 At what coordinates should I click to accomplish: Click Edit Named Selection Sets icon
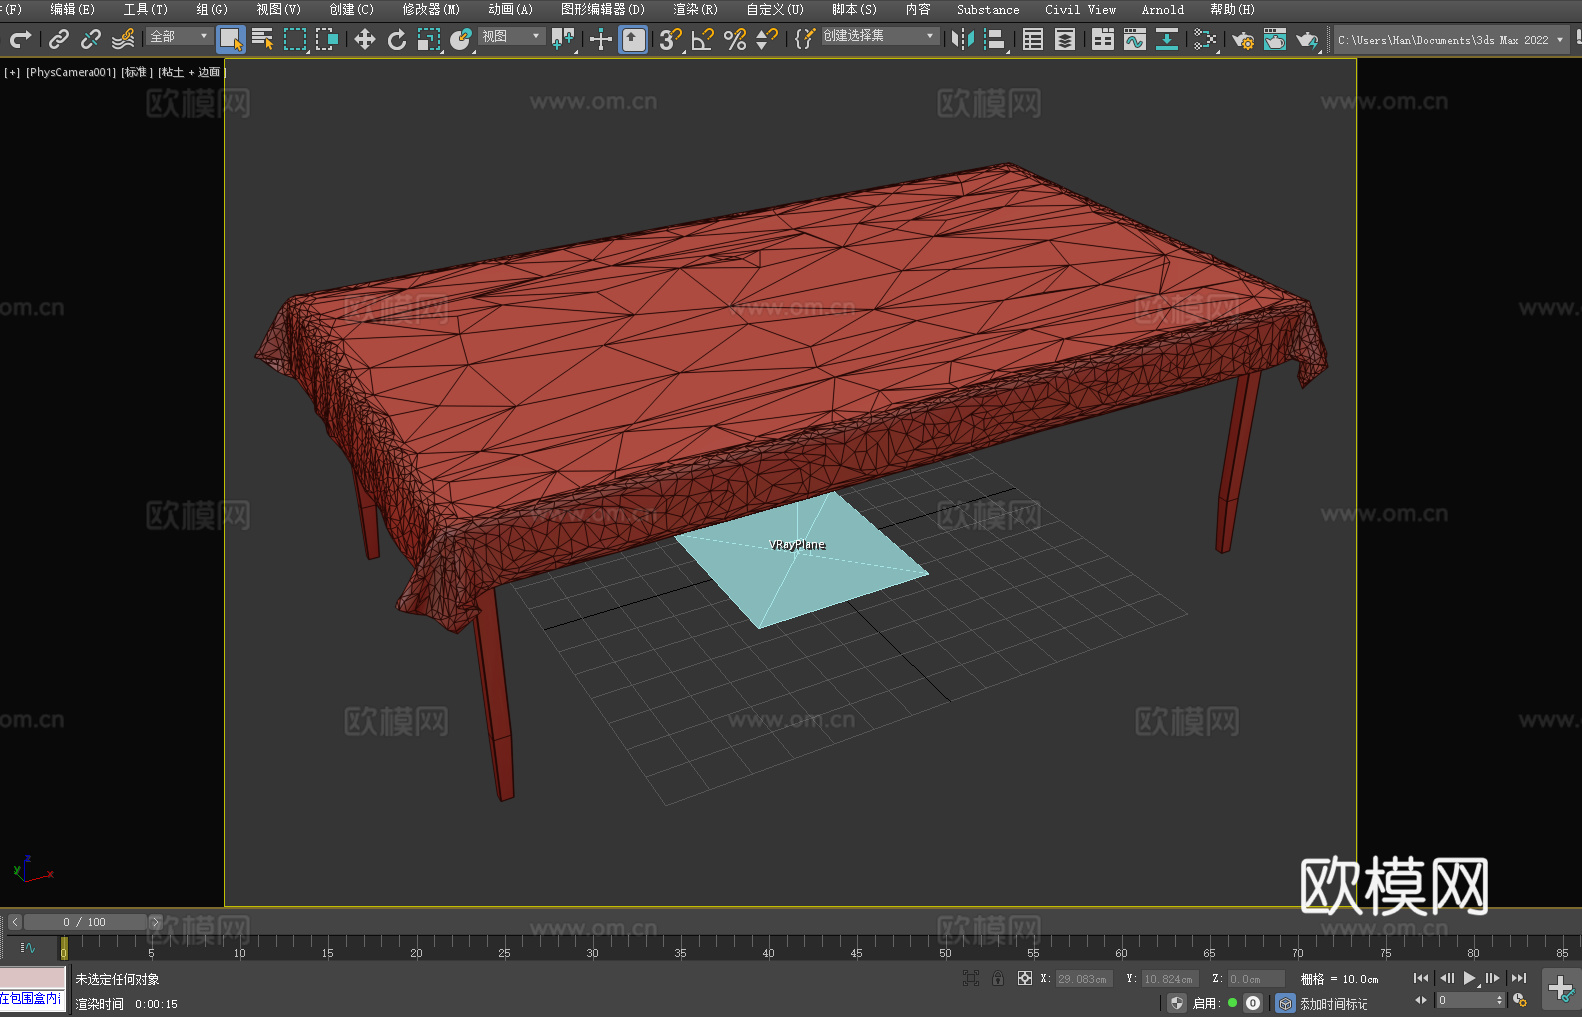click(x=805, y=39)
